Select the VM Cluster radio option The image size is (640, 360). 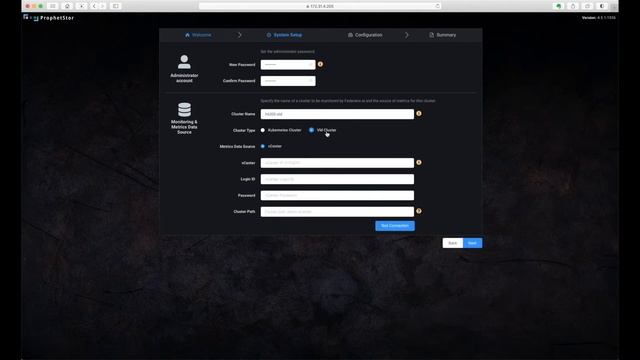pyautogui.click(x=311, y=130)
